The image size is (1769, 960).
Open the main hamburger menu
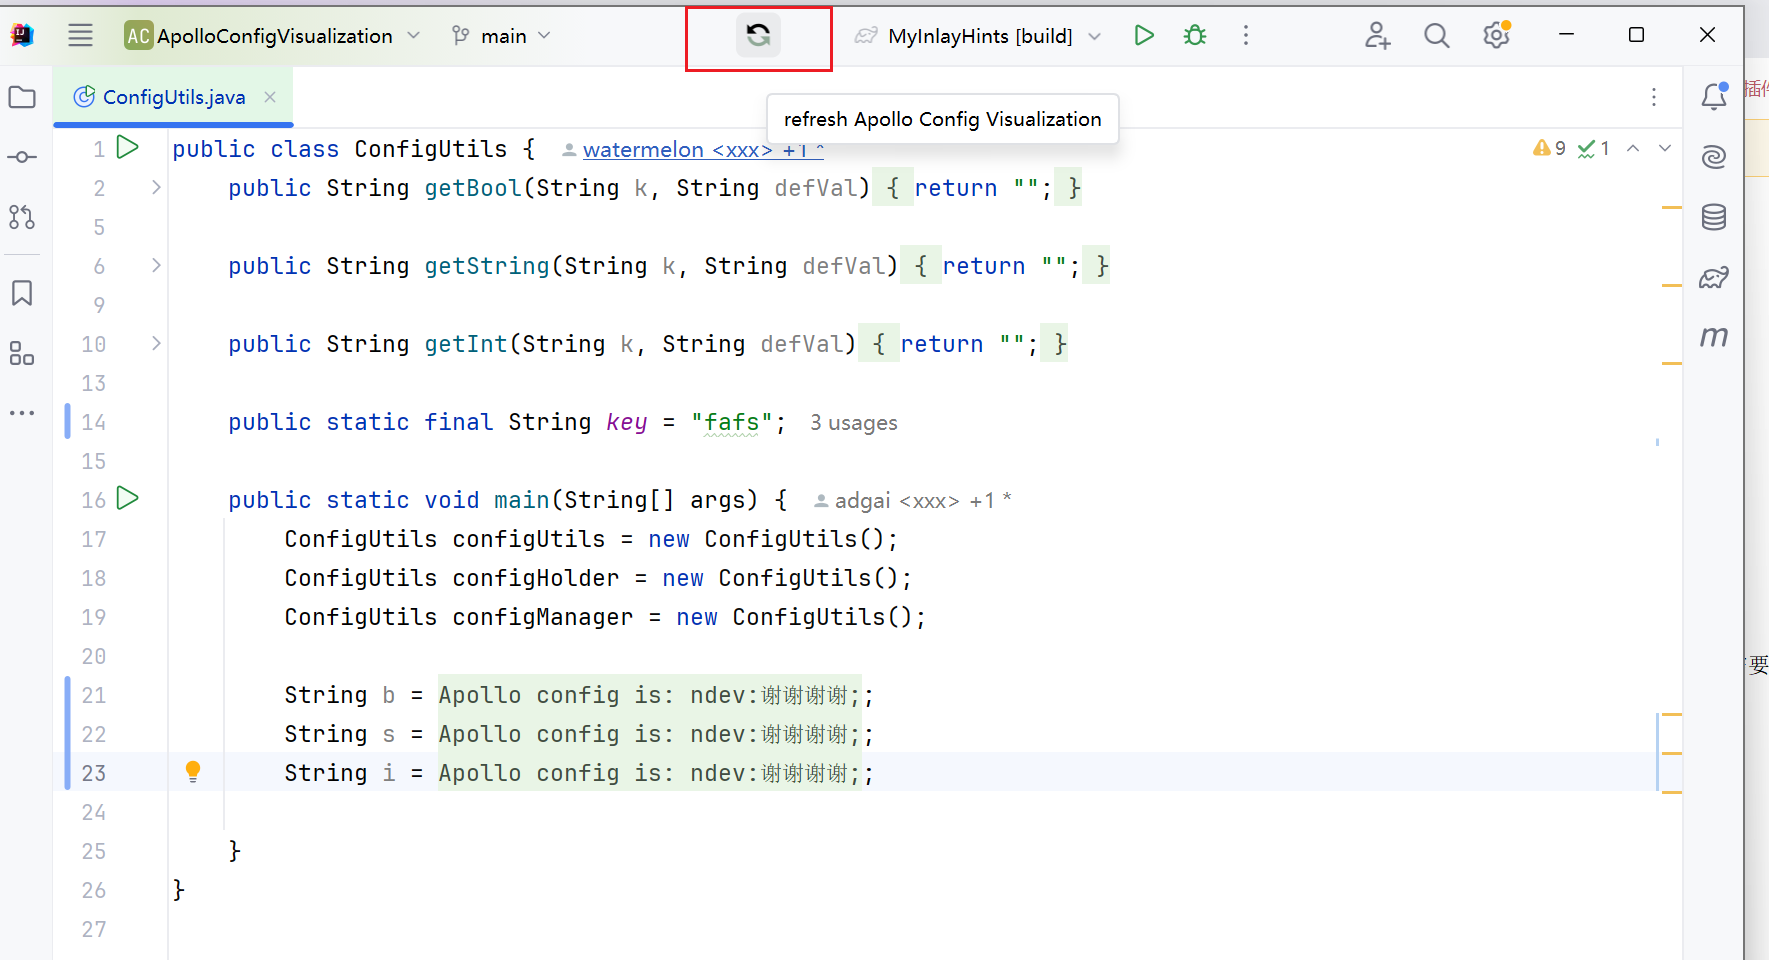(80, 36)
